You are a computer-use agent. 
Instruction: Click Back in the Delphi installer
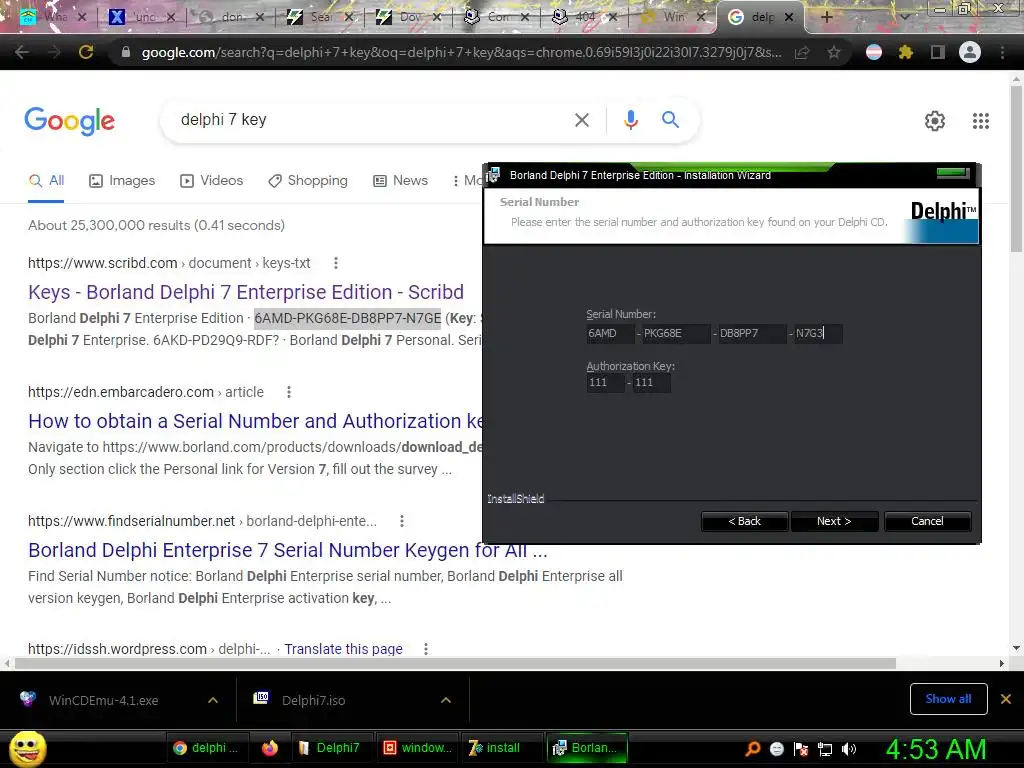pos(744,521)
